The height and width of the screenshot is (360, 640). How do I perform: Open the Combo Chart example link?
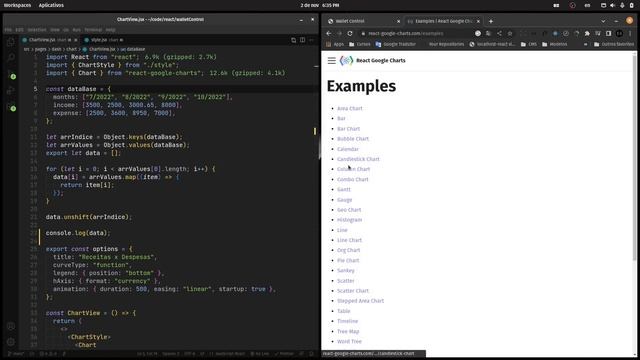[353, 179]
